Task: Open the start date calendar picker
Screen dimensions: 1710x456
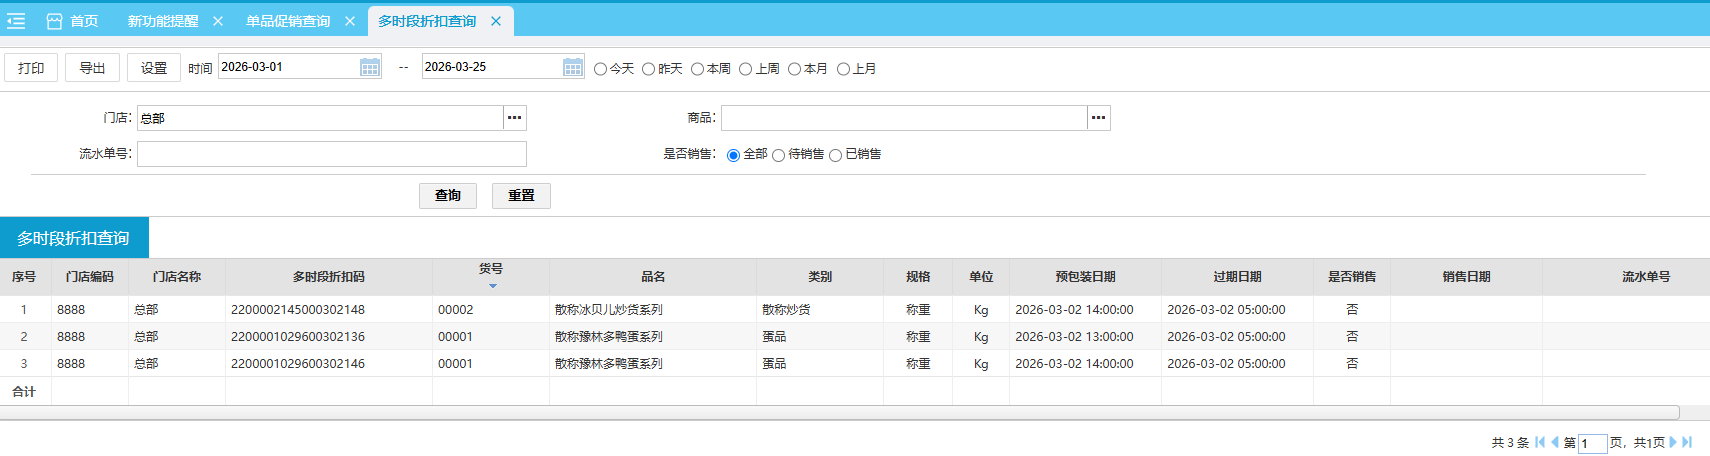Action: [370, 67]
